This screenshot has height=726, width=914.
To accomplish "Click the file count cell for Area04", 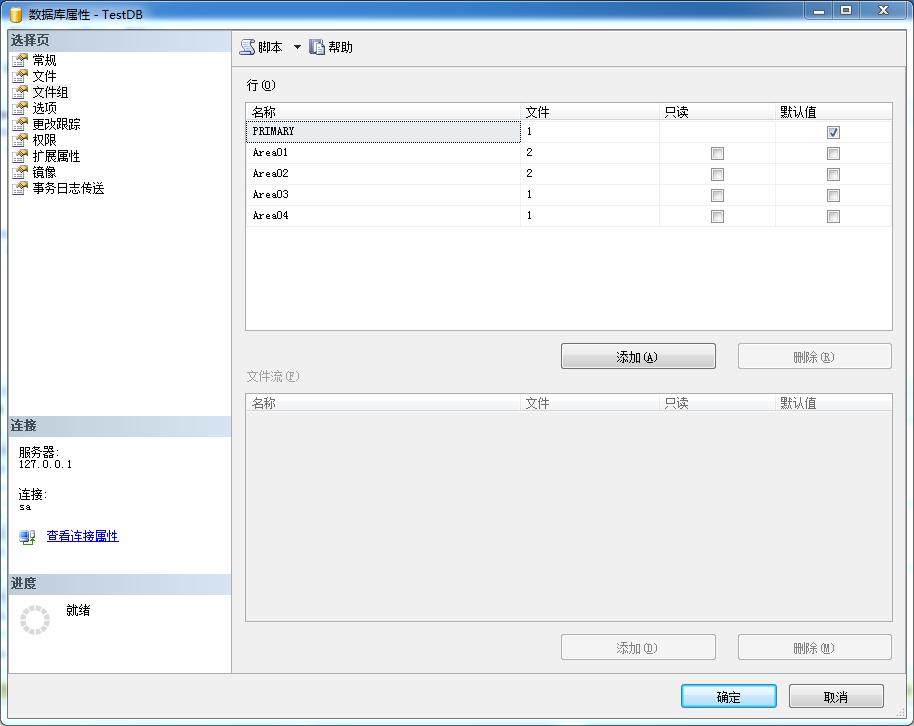I will [590, 216].
